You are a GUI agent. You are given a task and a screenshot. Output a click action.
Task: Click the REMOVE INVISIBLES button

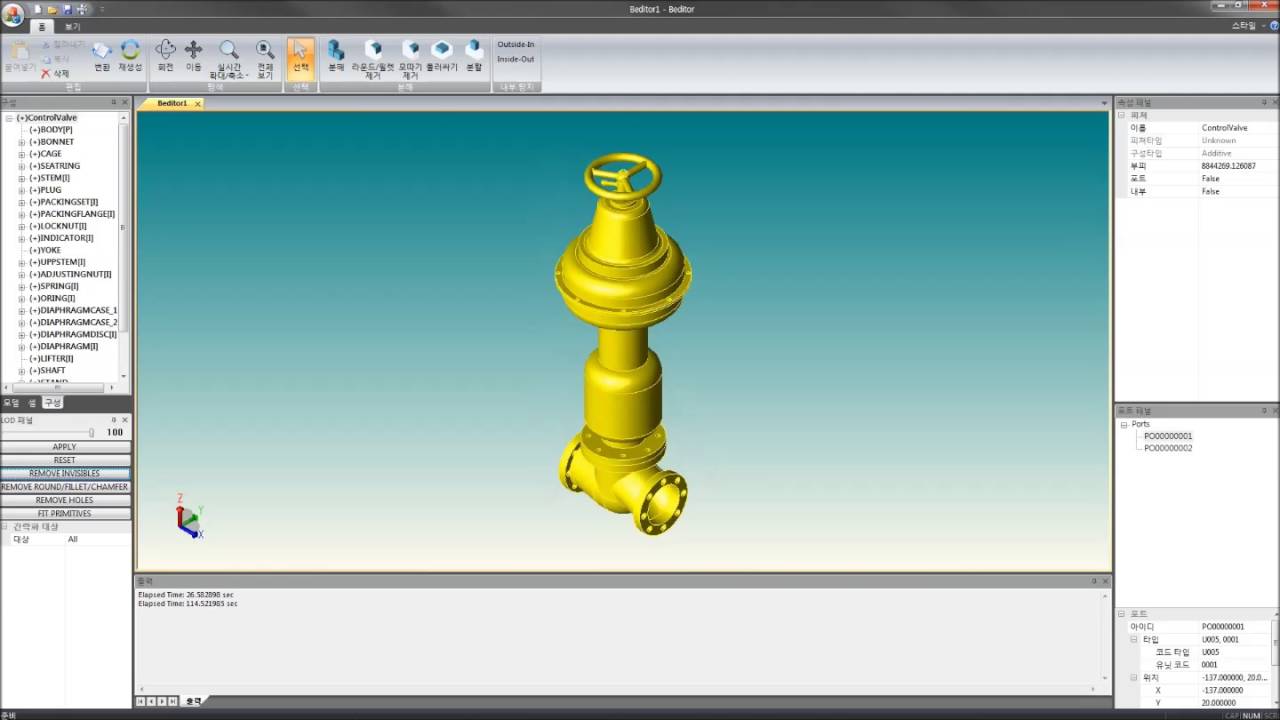(65, 473)
